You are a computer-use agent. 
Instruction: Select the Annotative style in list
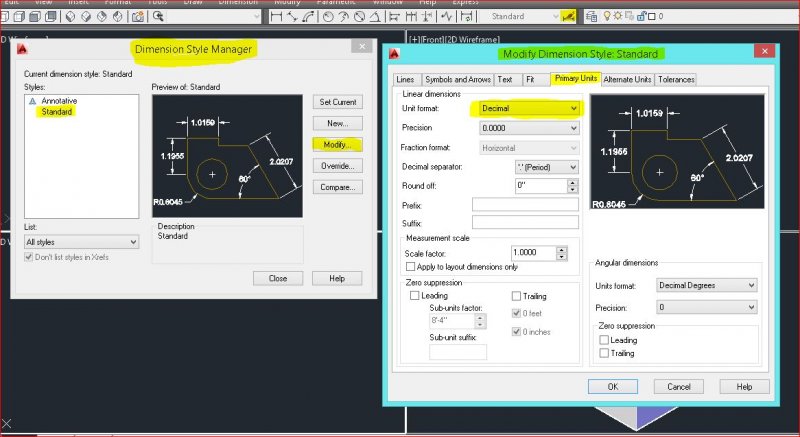(x=59, y=101)
